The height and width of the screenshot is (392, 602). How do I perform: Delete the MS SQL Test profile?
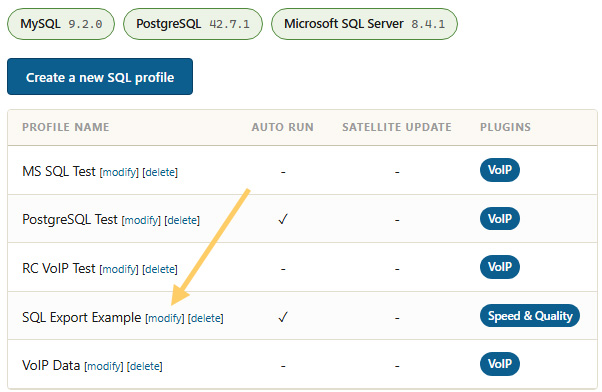coord(160,172)
